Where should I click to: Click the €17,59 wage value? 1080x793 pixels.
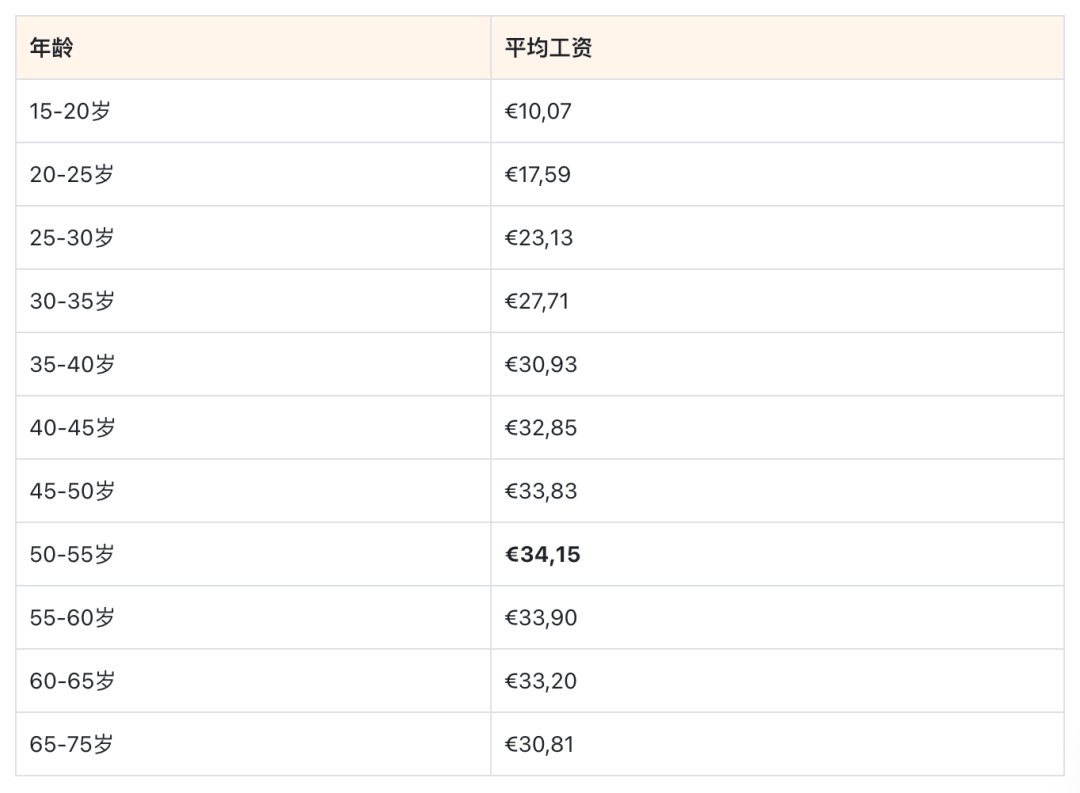pyautogui.click(x=538, y=174)
